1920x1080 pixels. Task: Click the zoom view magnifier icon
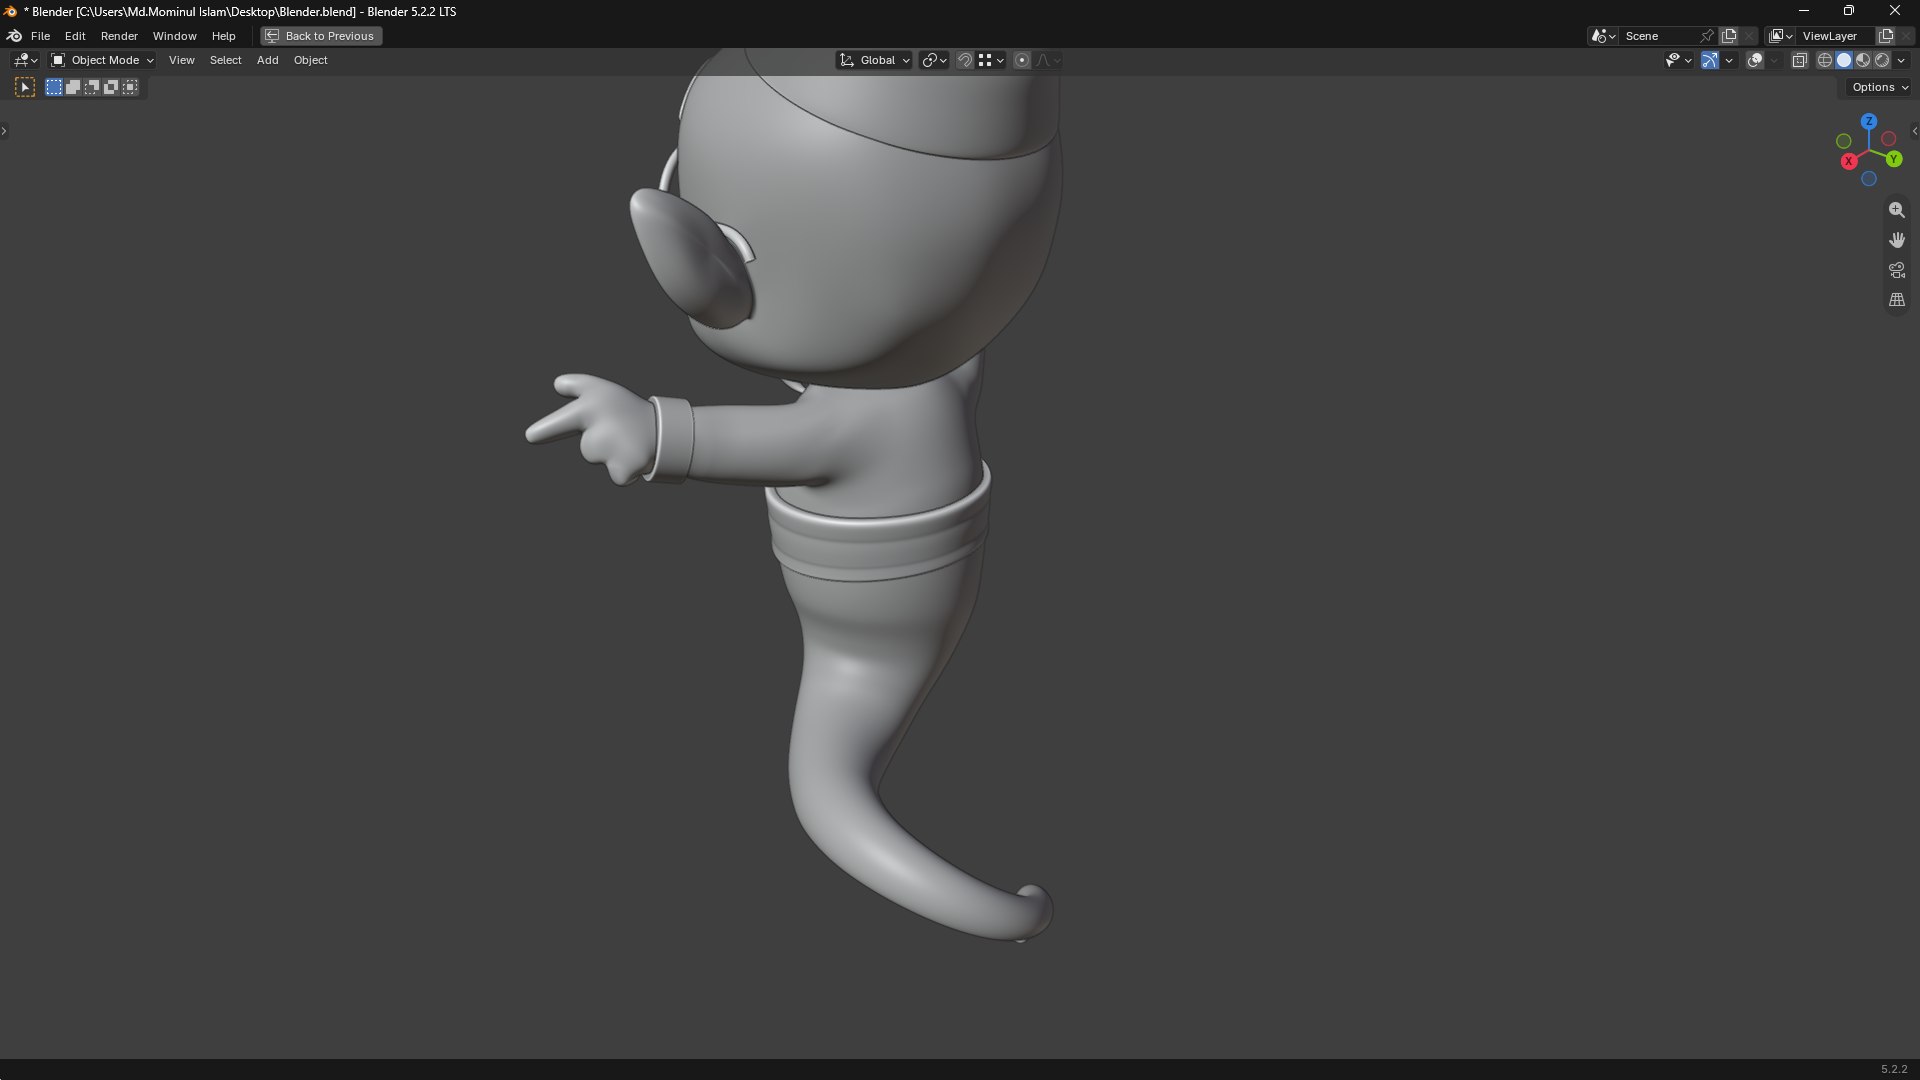[1896, 210]
